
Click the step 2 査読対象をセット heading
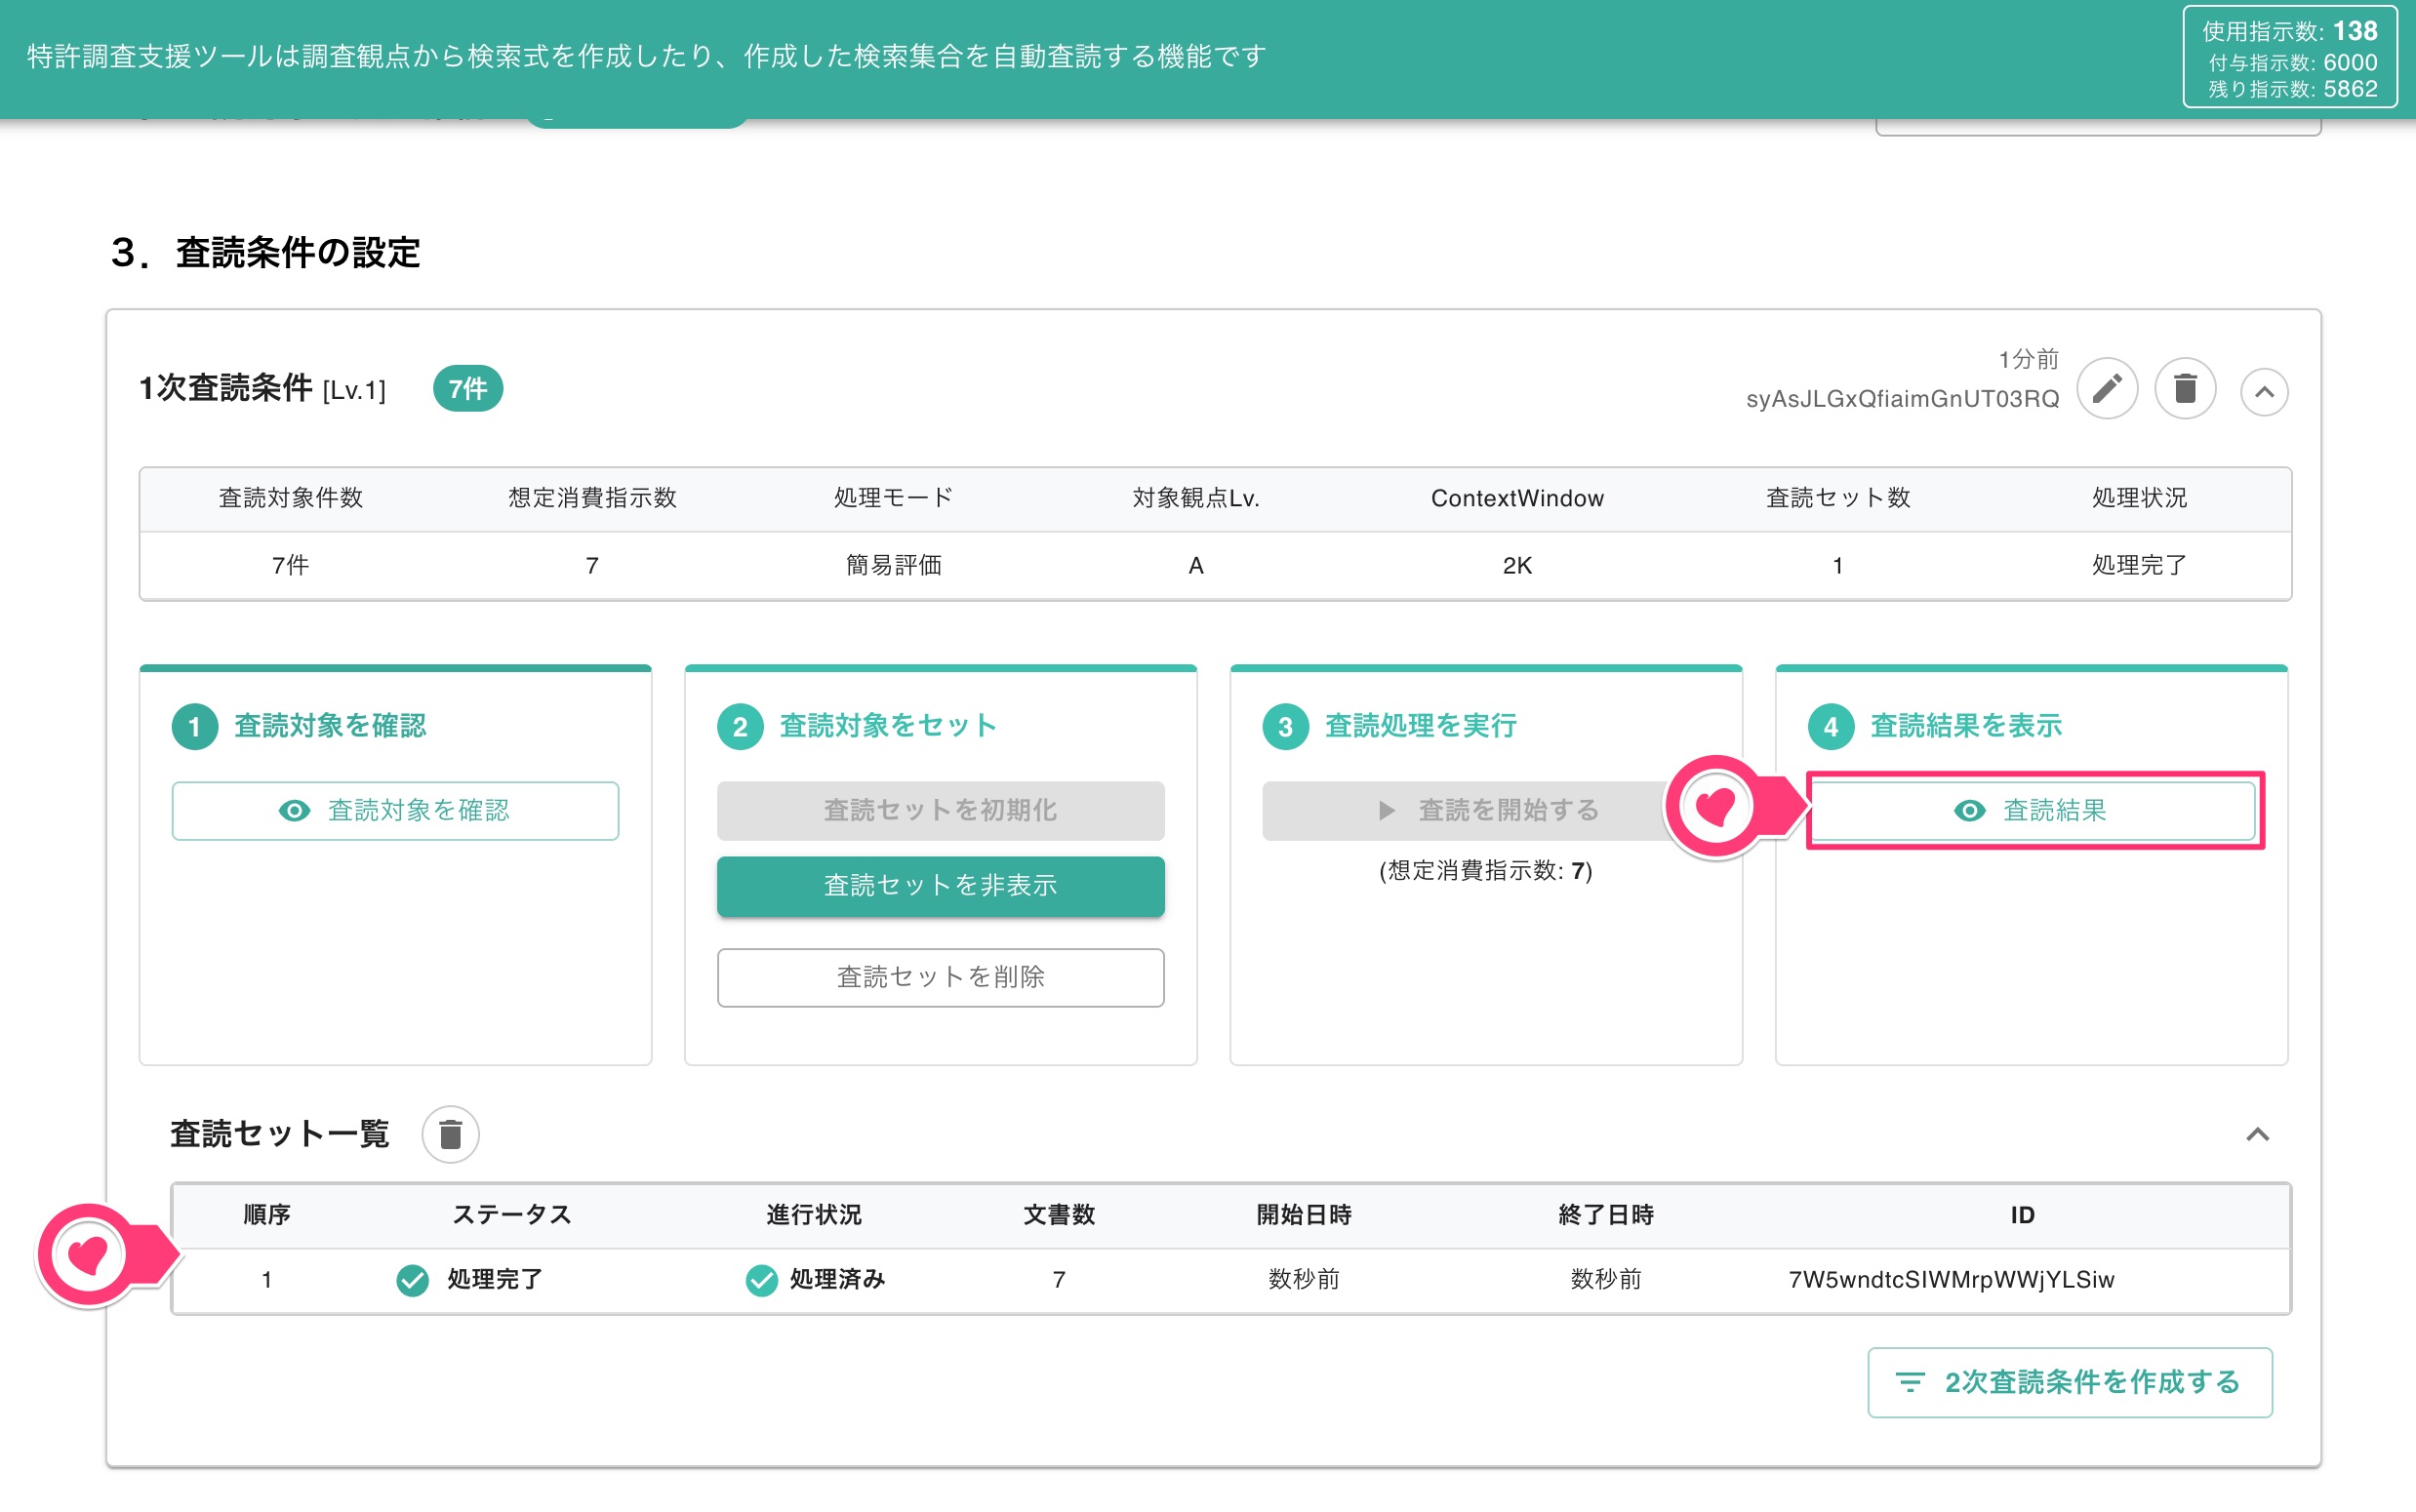tap(888, 726)
